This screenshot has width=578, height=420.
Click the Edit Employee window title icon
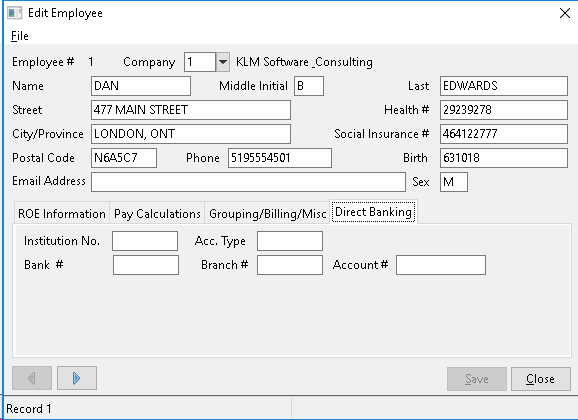click(x=15, y=13)
